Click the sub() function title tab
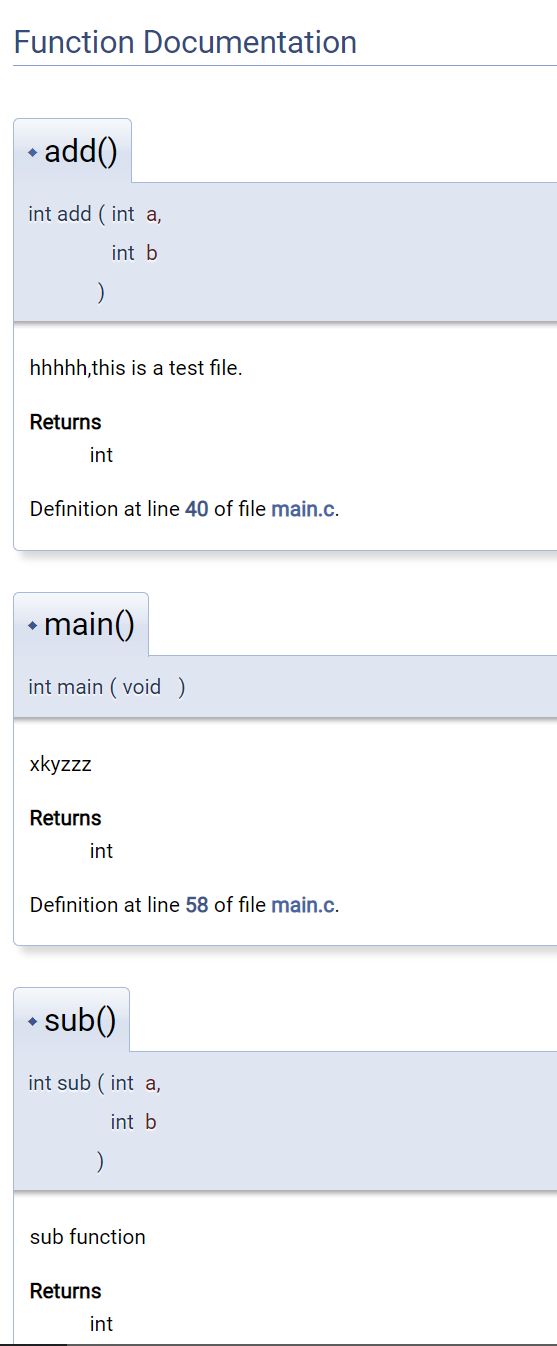 [71, 1020]
